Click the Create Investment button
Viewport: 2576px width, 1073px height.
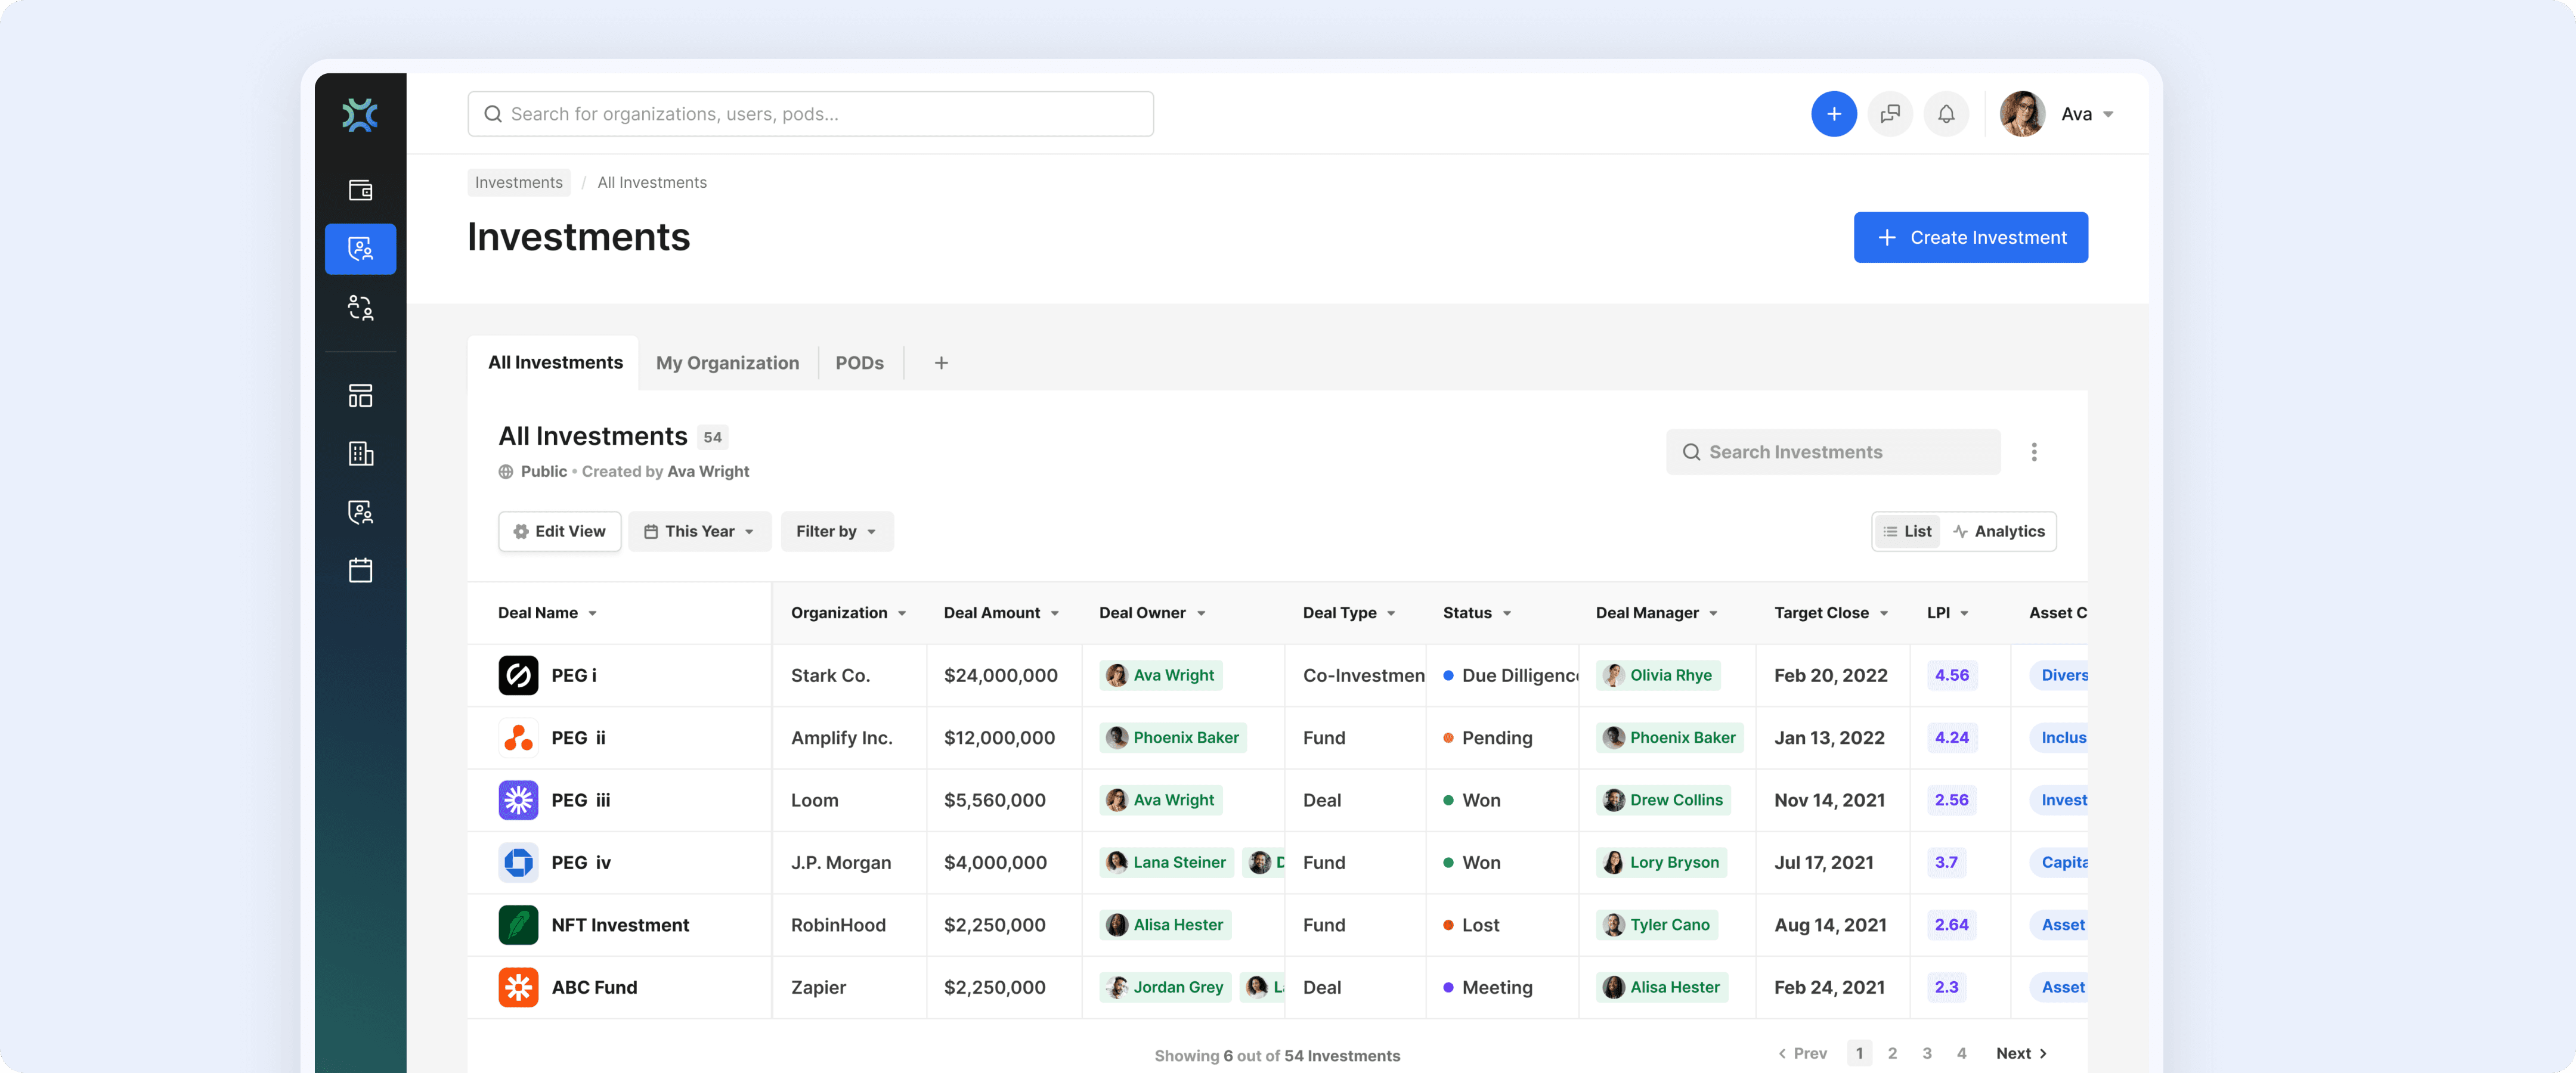[1970, 237]
